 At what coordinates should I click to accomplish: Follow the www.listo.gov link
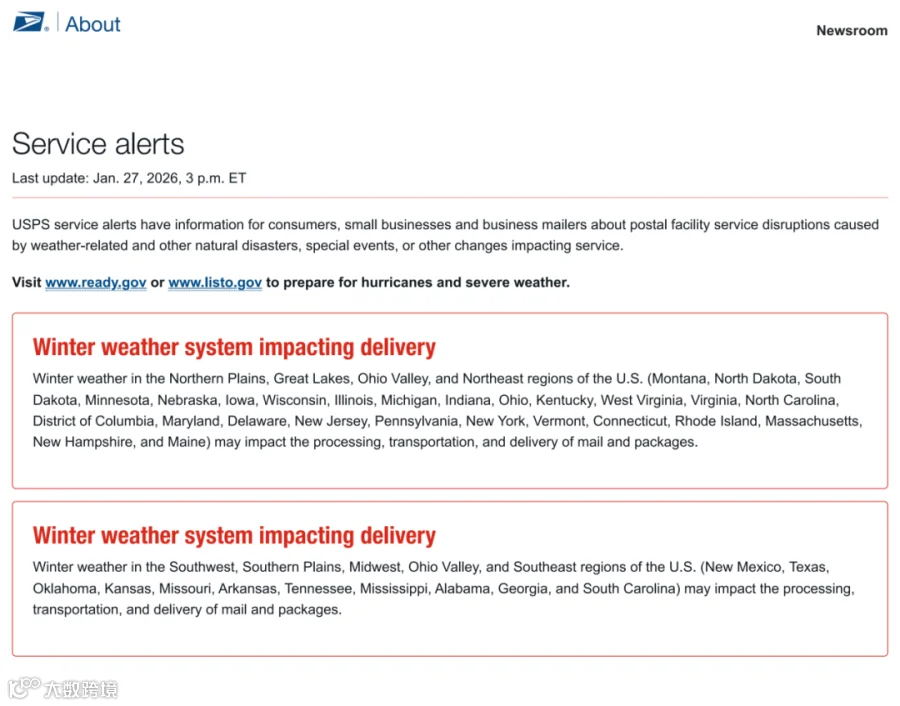tap(215, 282)
